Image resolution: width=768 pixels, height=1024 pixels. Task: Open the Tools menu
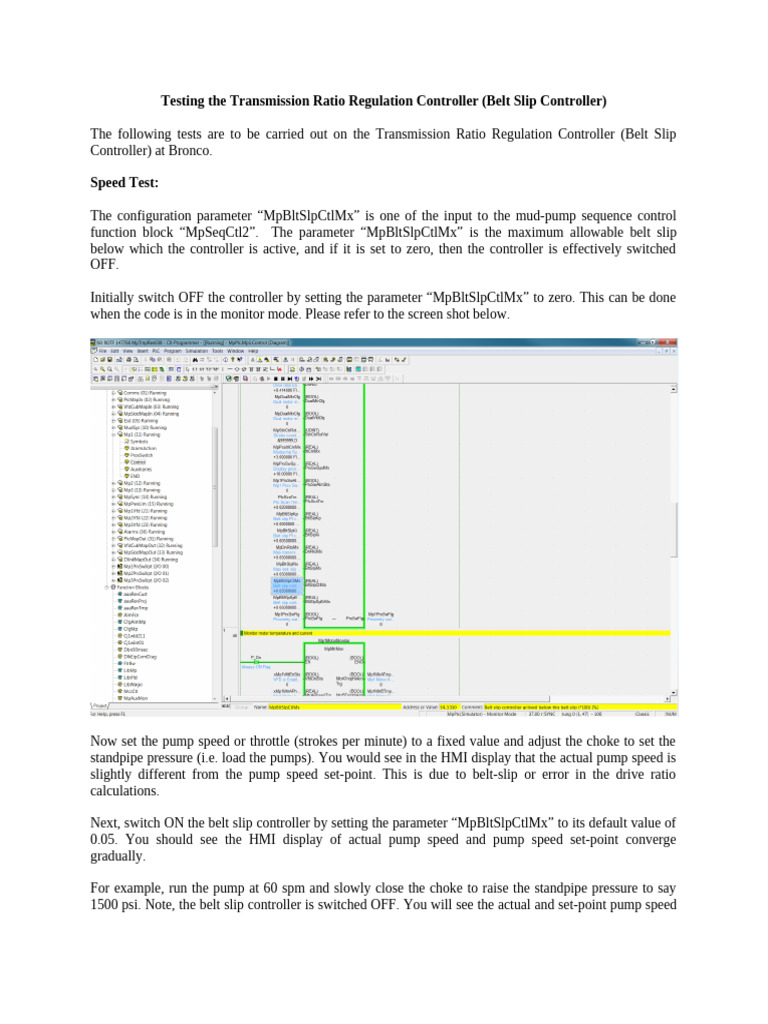pos(218,351)
